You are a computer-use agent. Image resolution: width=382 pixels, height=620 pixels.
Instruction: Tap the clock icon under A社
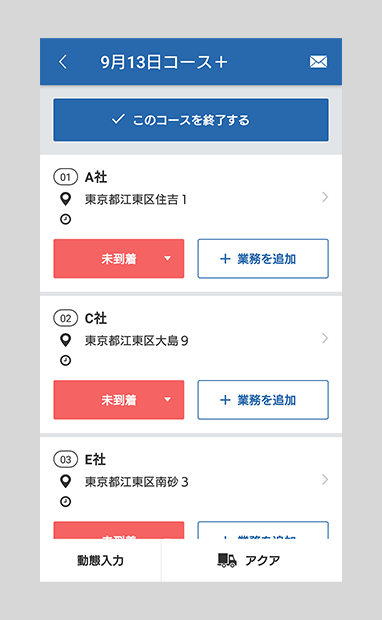(x=66, y=219)
